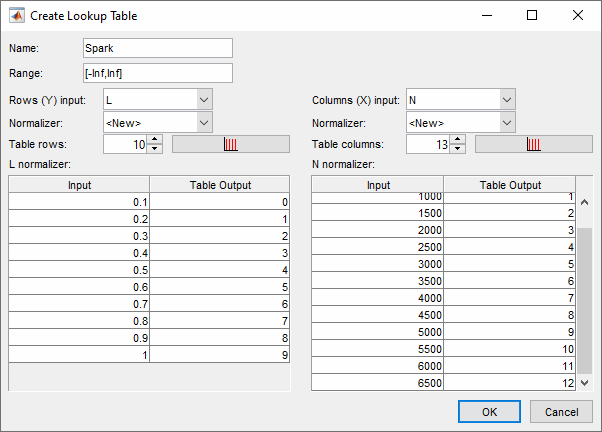The height and width of the screenshot is (432, 602).
Task: Select N output cell beside input 1500
Action: click(x=510, y=212)
